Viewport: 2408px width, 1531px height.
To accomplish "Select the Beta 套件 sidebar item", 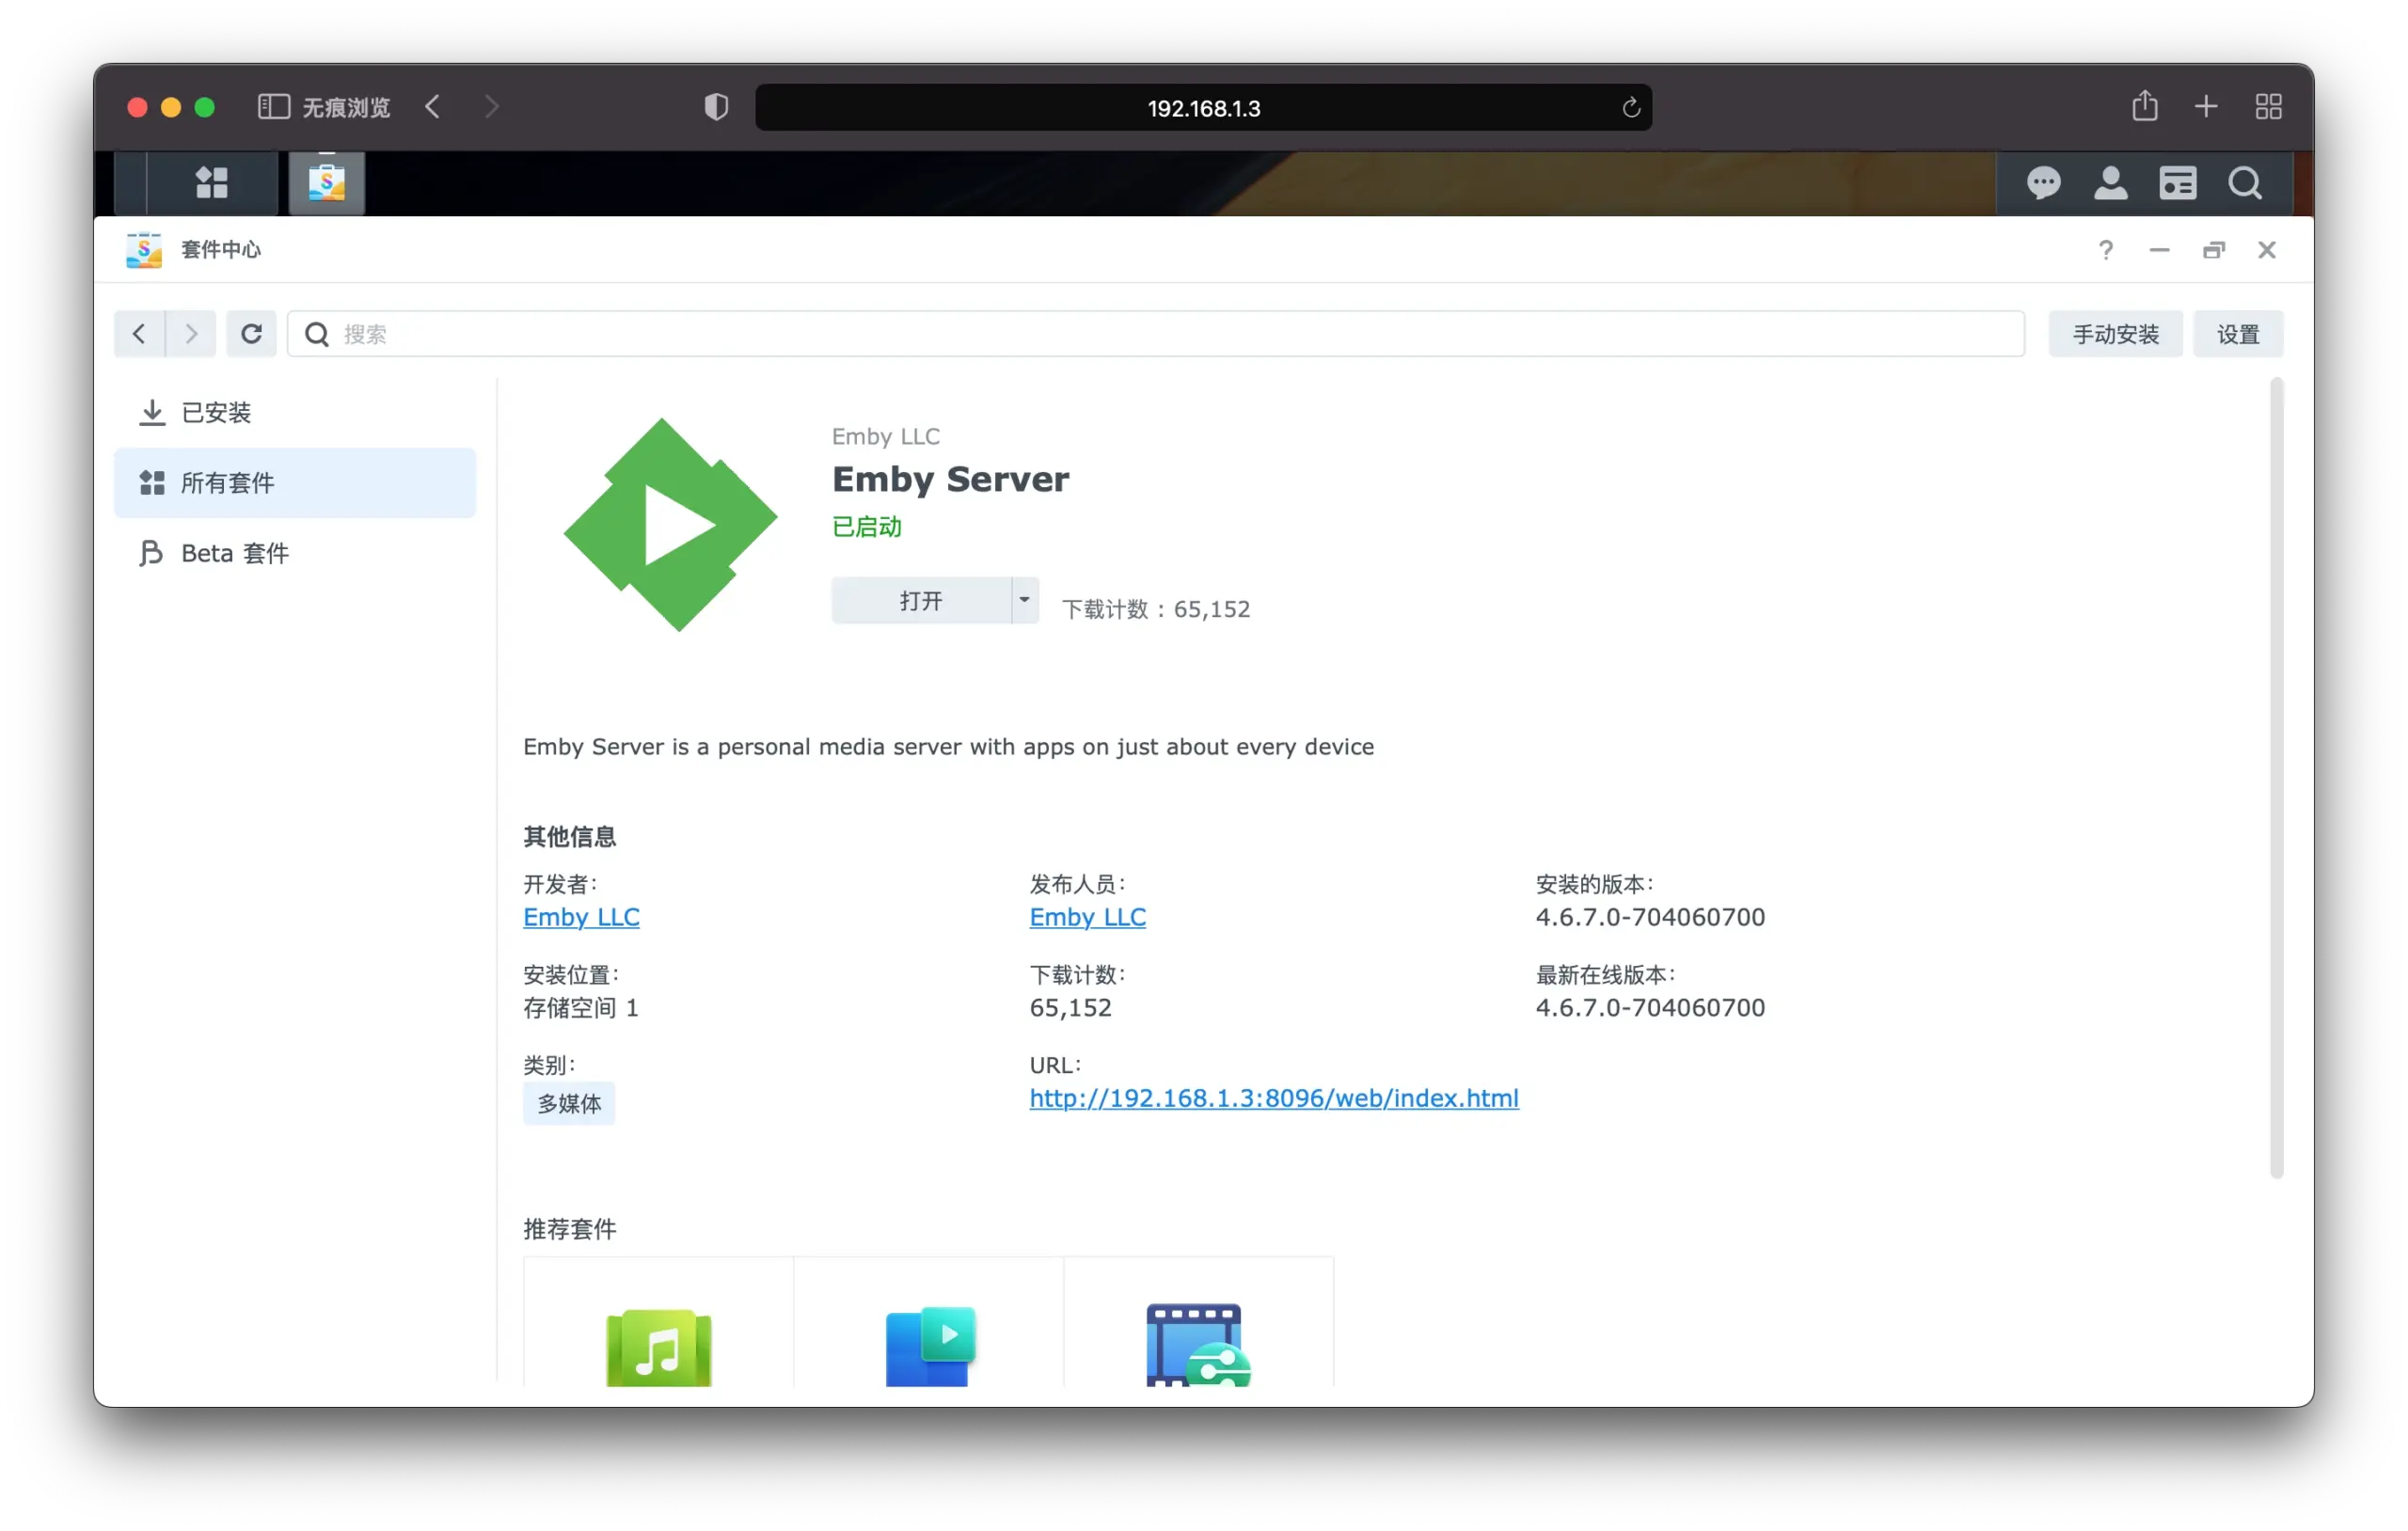I will [295, 553].
